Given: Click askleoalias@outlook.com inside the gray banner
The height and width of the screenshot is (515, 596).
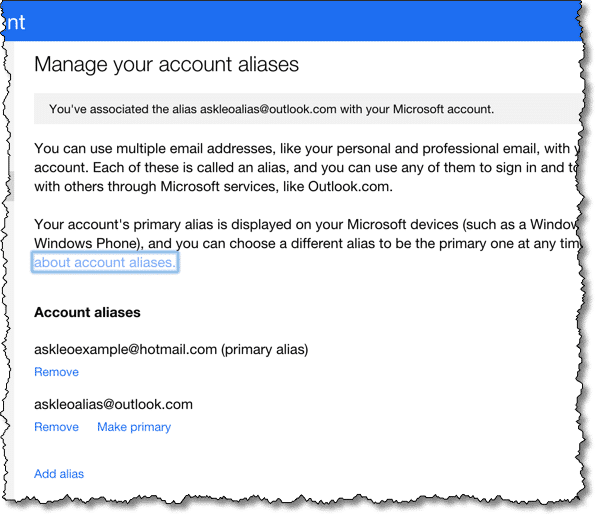Looking at the screenshot, I should point(268,109).
